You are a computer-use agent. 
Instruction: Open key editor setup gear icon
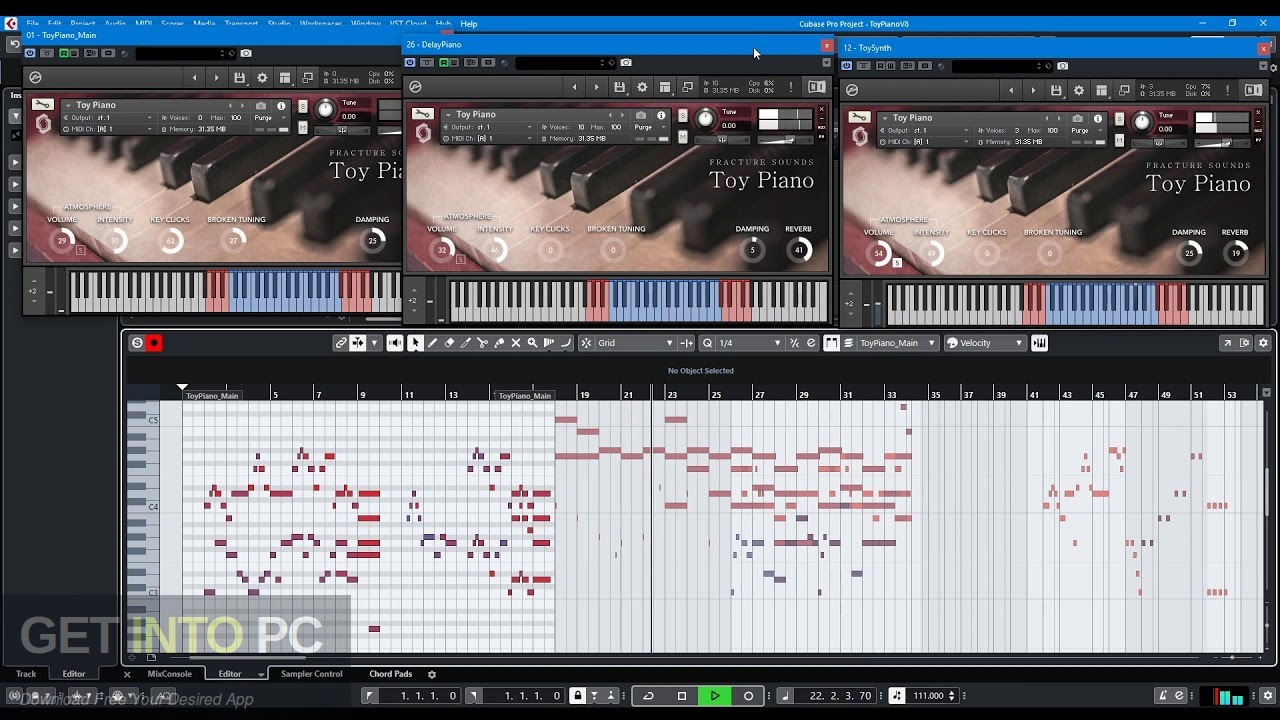click(x=1263, y=343)
